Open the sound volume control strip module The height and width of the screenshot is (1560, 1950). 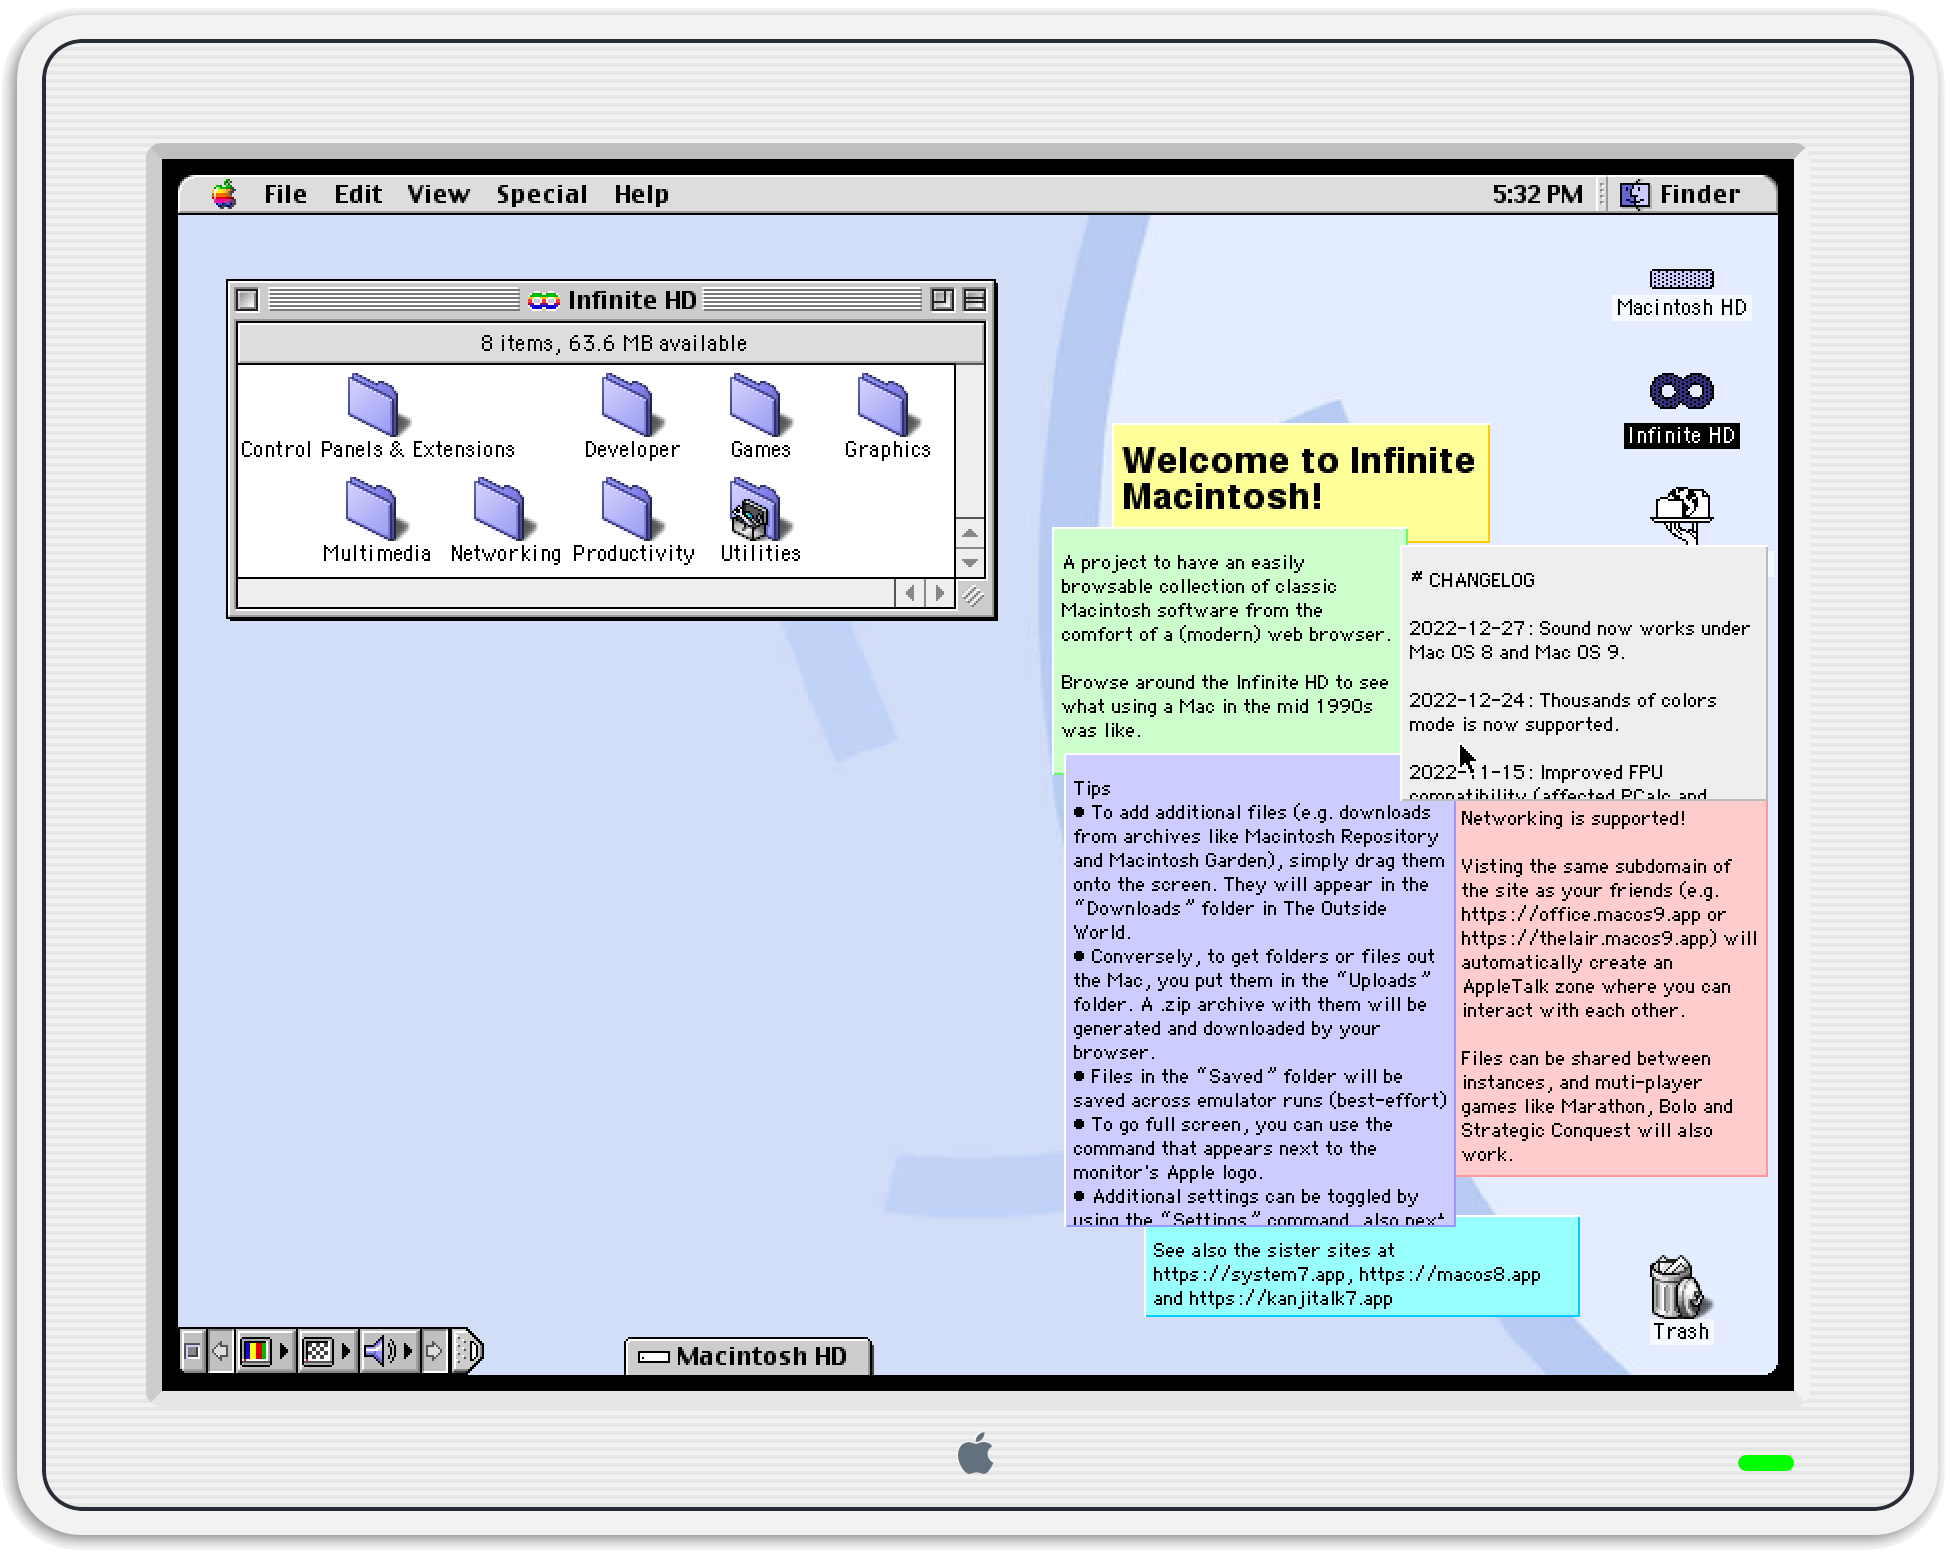[379, 1352]
